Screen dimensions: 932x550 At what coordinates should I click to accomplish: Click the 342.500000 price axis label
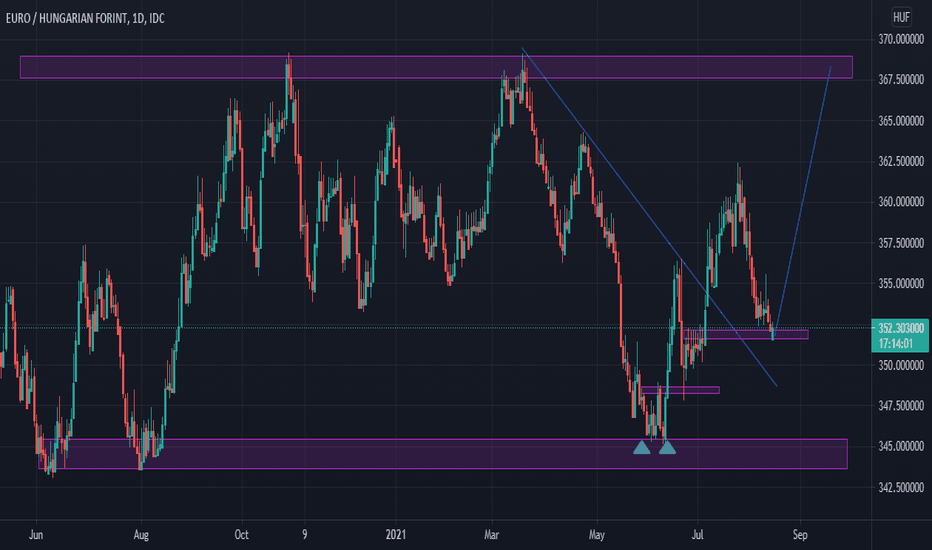901,488
